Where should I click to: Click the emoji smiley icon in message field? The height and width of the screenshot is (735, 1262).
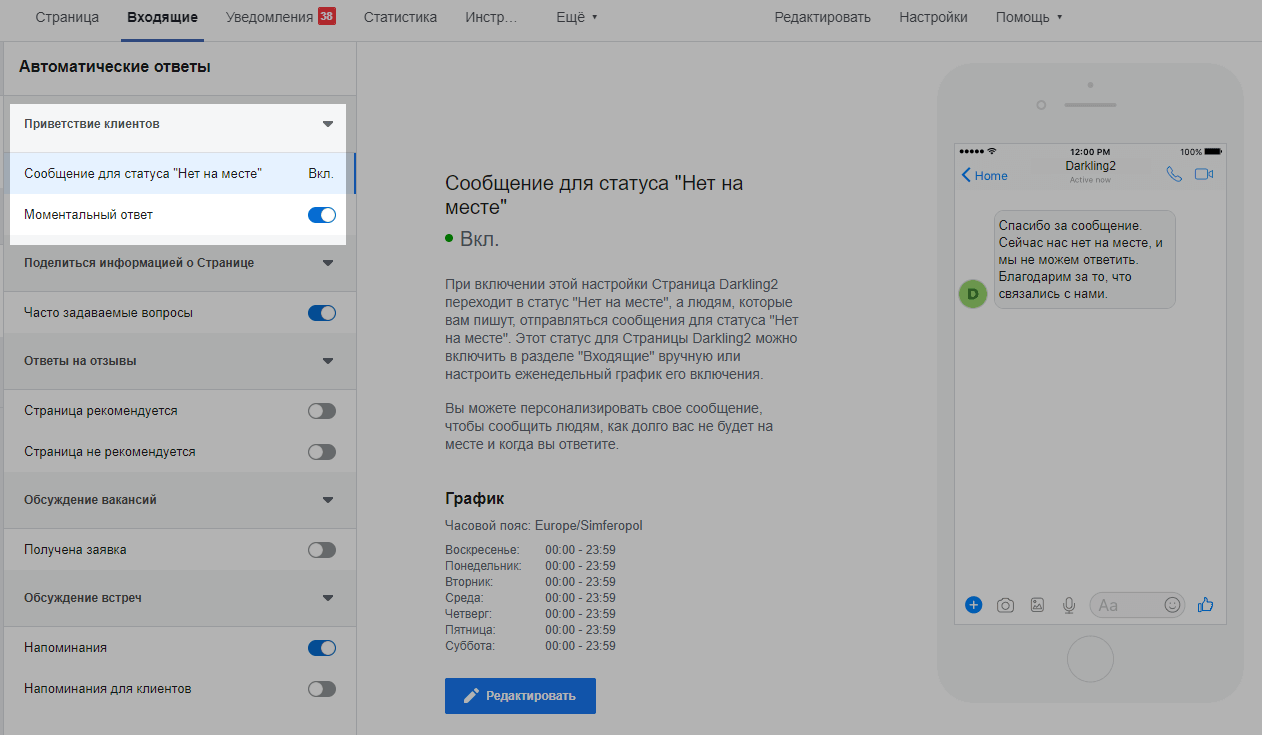click(x=1172, y=605)
